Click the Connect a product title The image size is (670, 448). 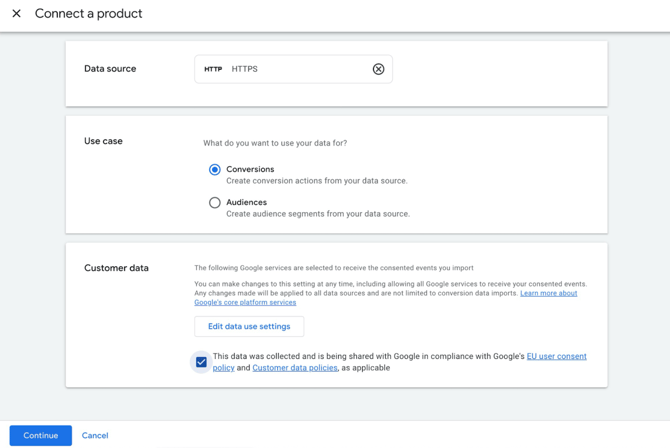89,14
